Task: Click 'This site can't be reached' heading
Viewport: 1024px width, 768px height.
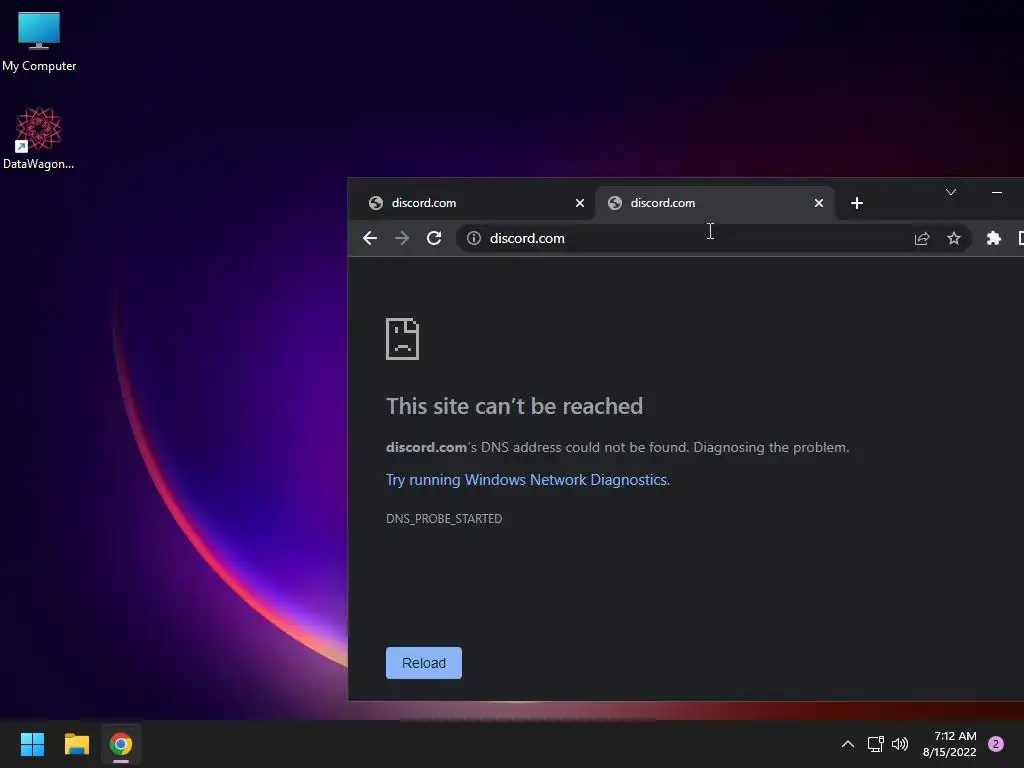Action: click(x=515, y=406)
